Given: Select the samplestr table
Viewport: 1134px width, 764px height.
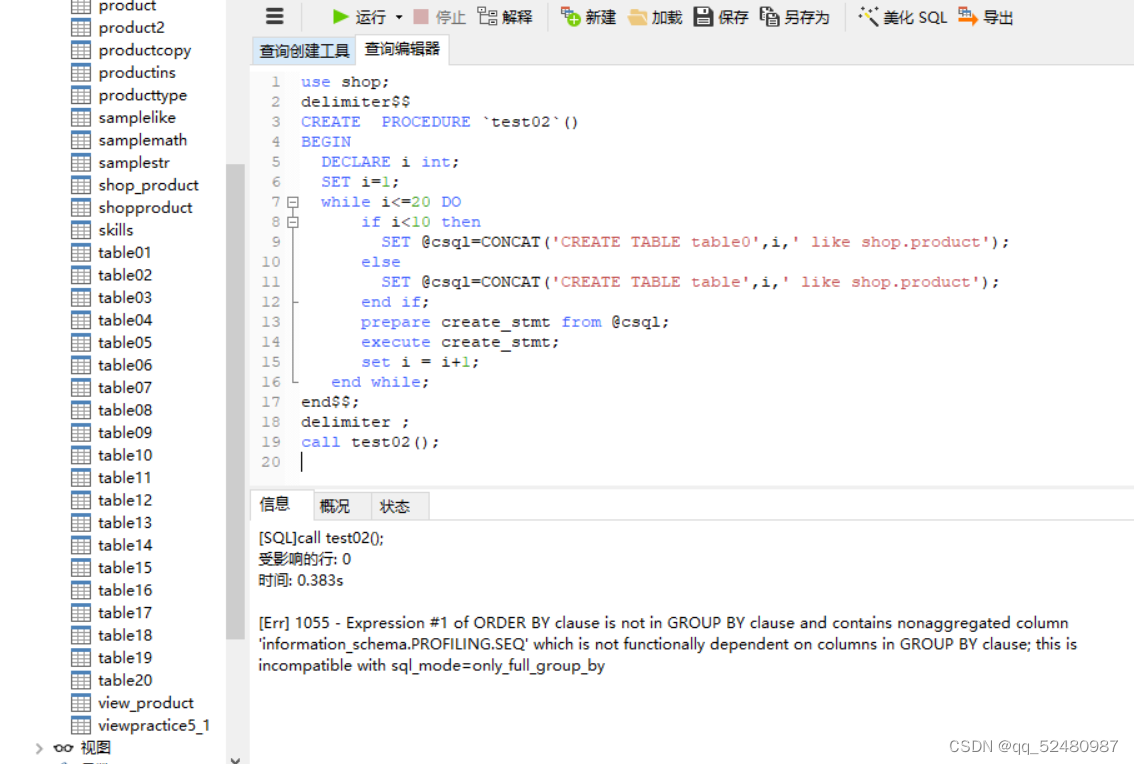Looking at the screenshot, I should (134, 162).
